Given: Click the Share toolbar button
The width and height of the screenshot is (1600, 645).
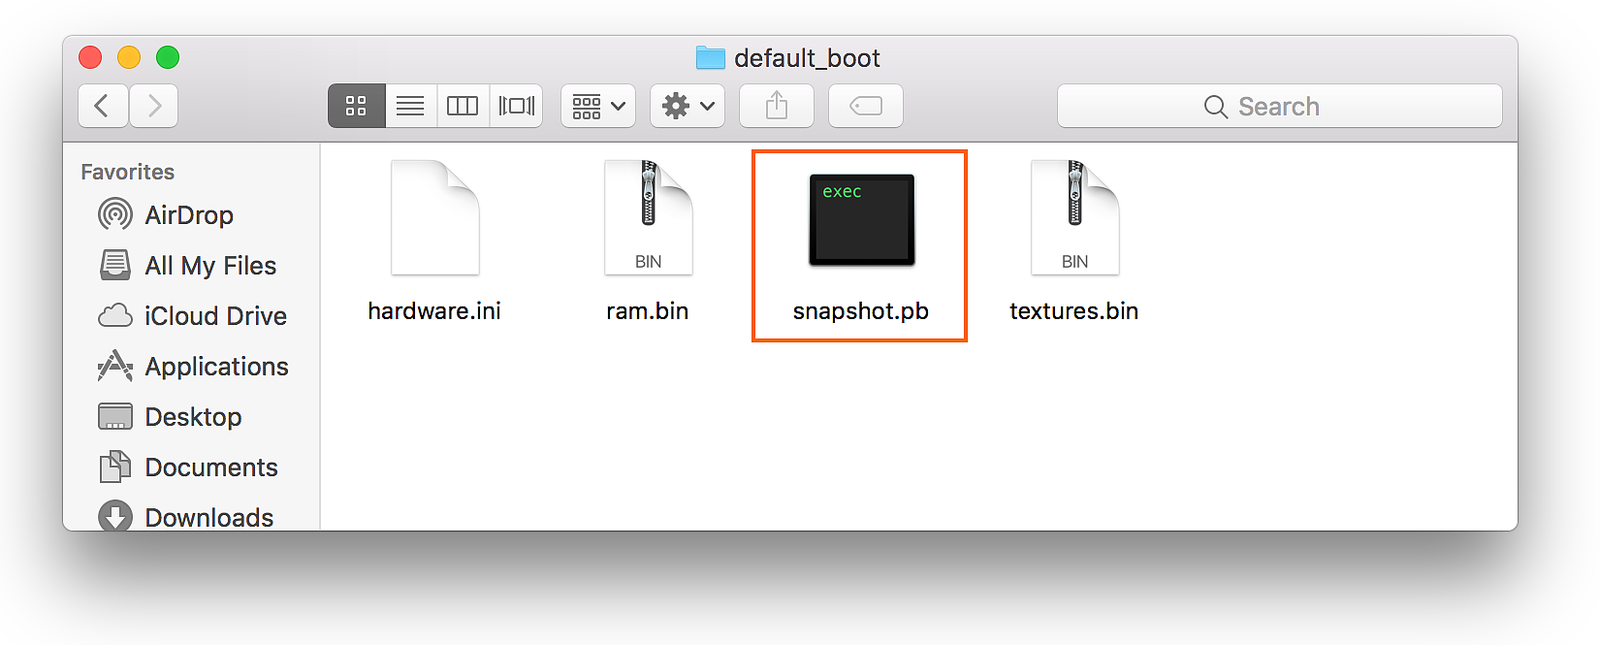Looking at the screenshot, I should (x=776, y=106).
